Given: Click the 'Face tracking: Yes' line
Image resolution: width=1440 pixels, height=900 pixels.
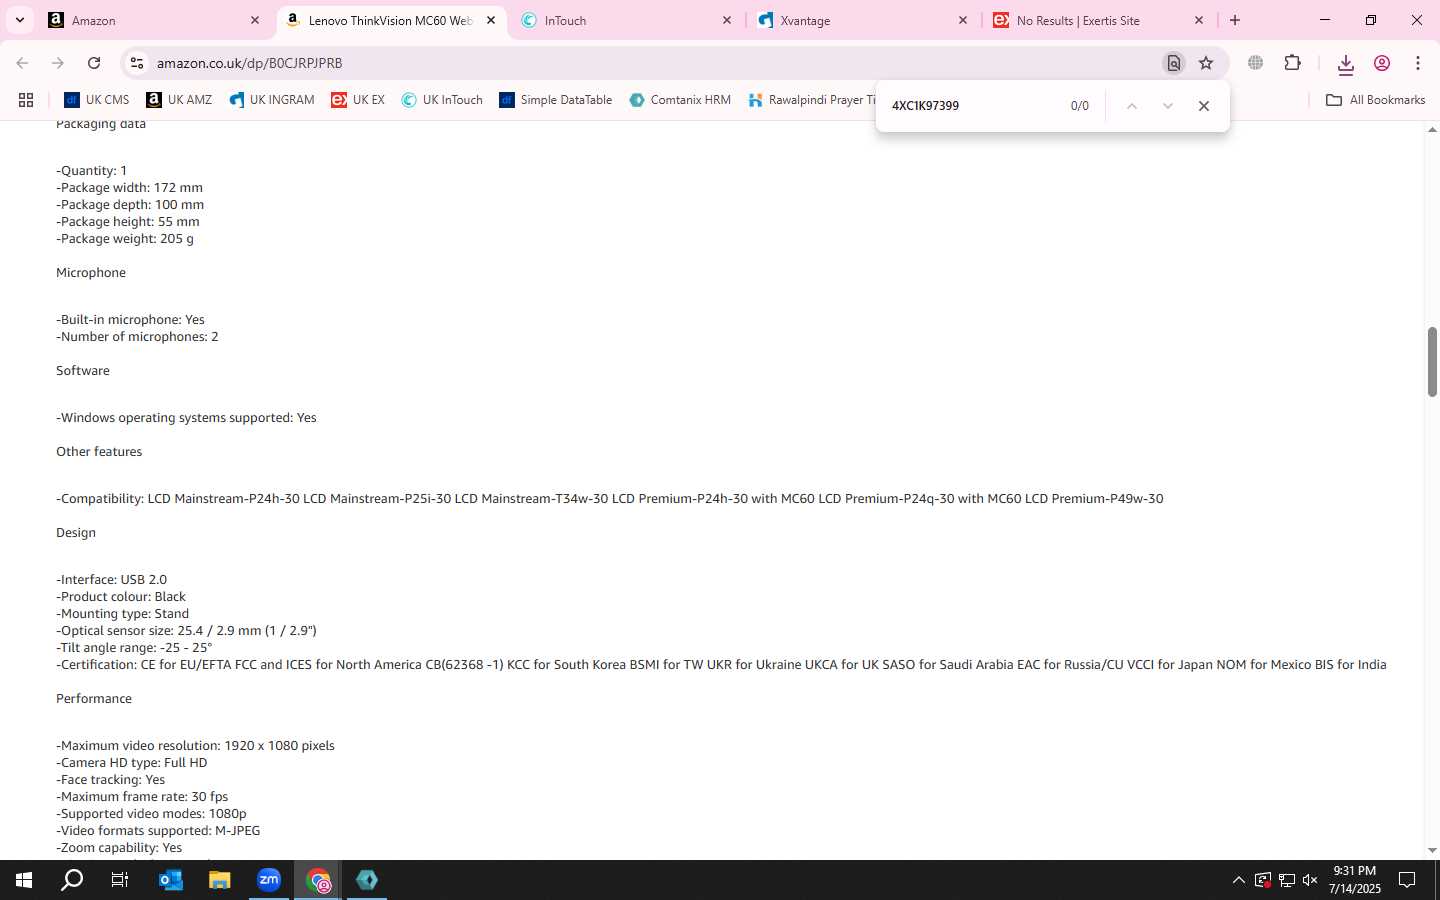Looking at the screenshot, I should coord(110,780).
